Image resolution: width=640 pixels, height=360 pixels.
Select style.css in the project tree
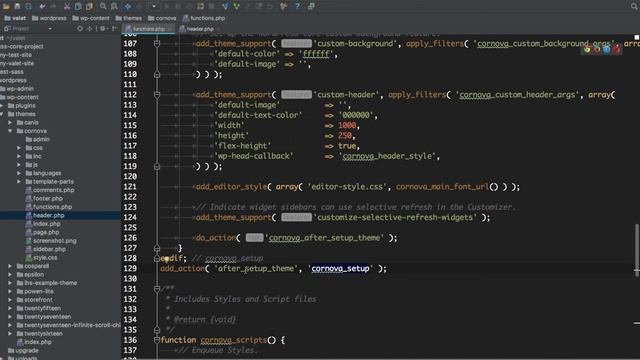[x=45, y=258]
